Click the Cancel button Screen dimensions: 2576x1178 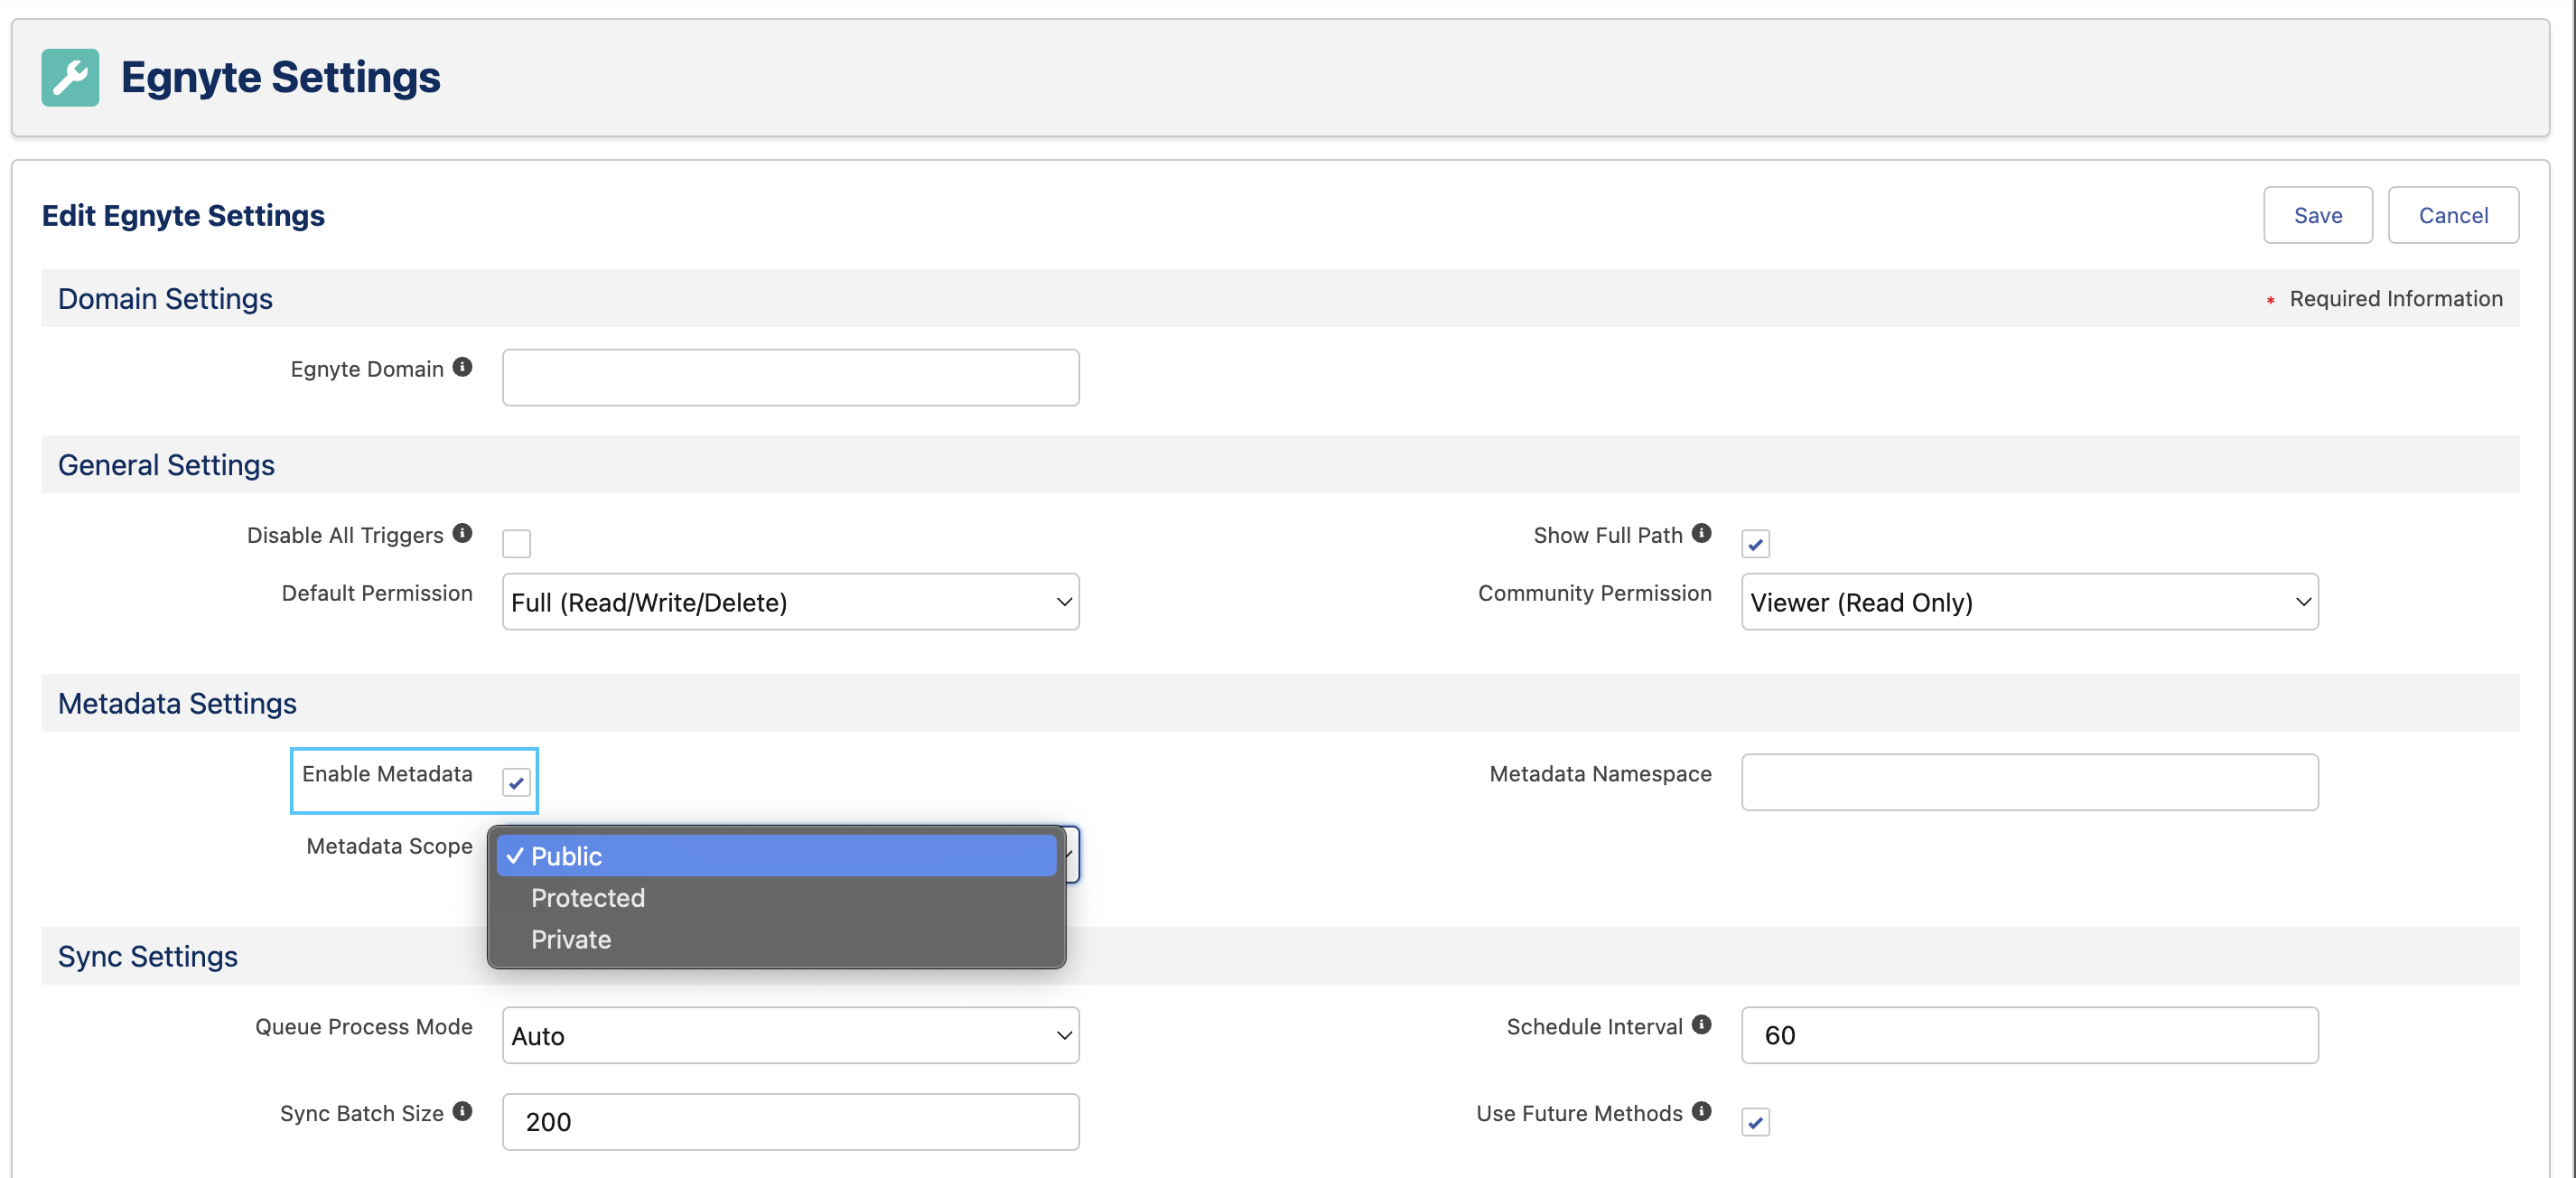click(2452, 215)
